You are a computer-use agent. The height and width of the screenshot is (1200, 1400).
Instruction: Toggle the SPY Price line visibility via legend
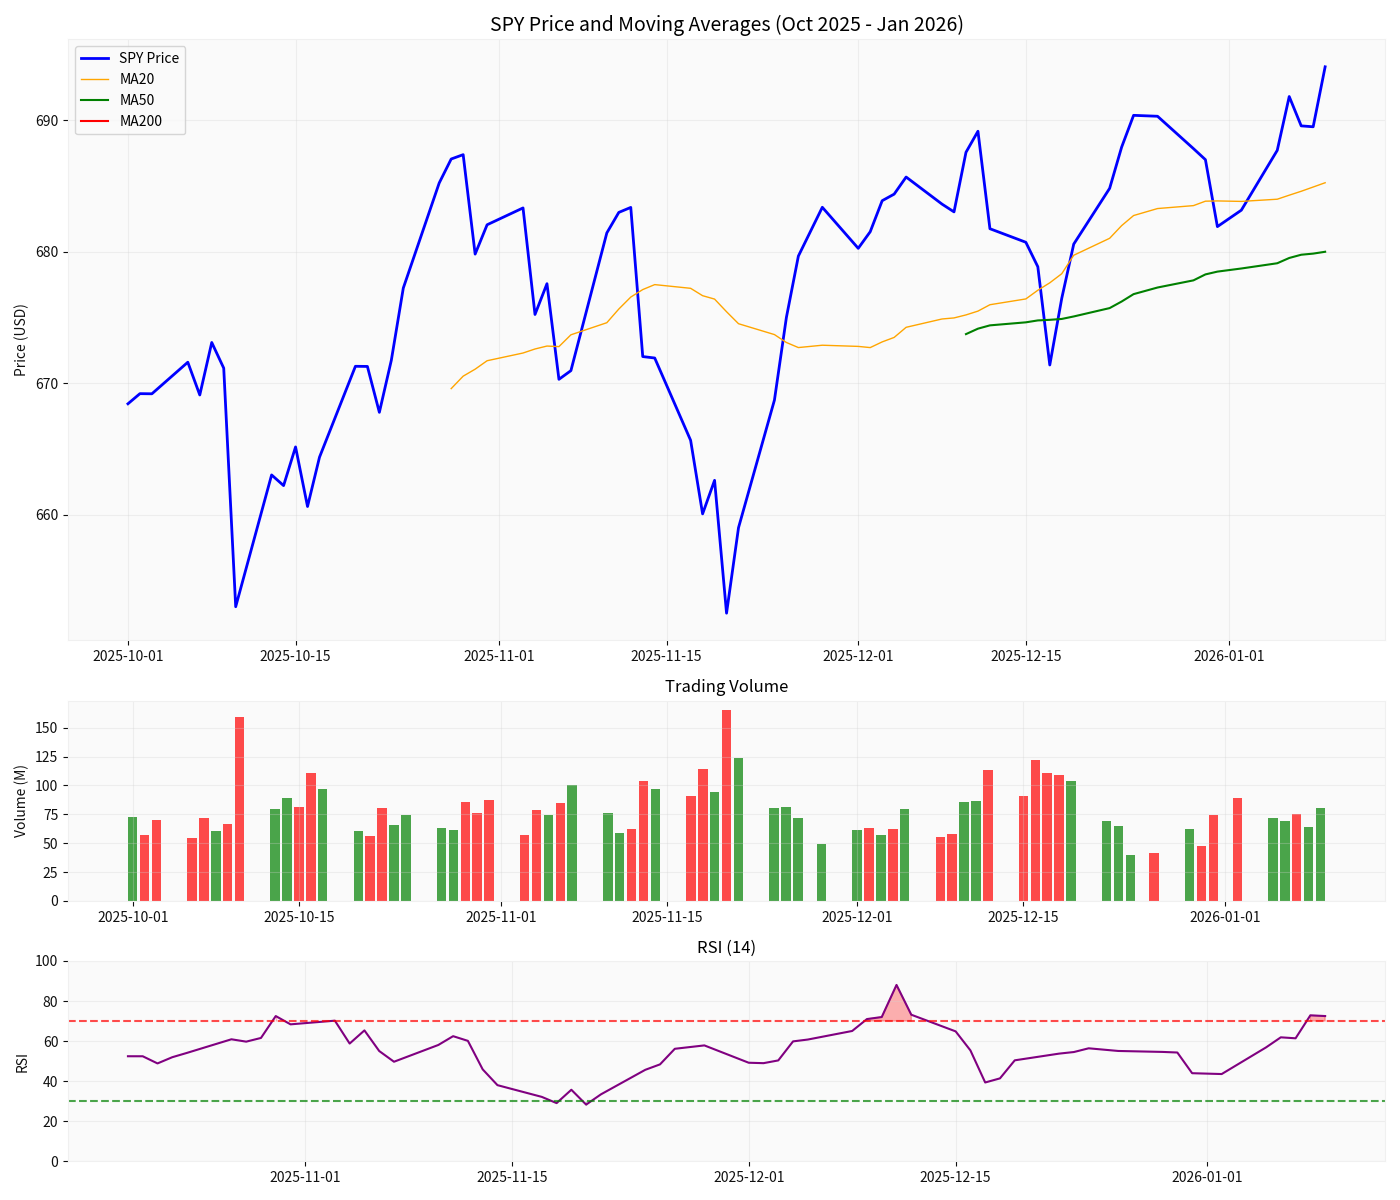pyautogui.click(x=148, y=57)
